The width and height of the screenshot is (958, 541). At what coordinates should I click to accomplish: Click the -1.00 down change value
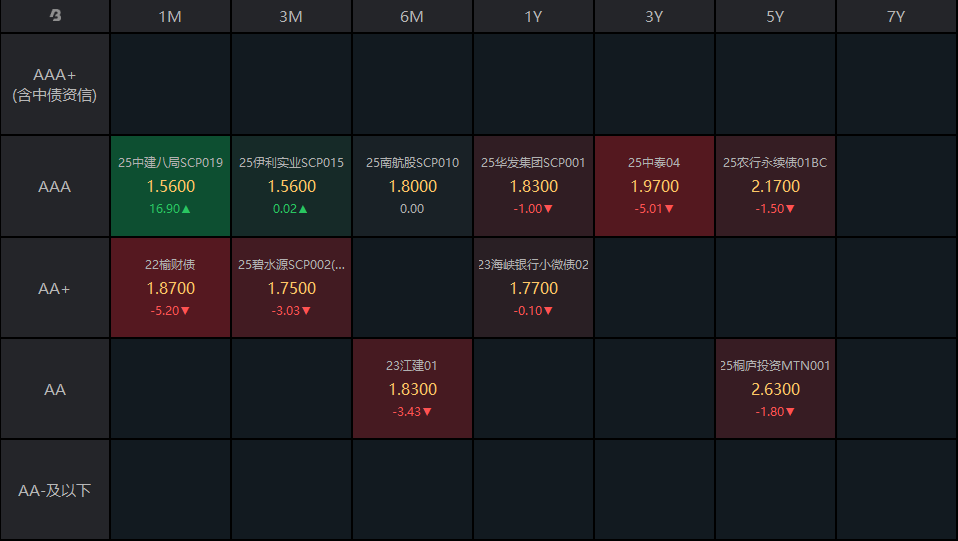533,209
